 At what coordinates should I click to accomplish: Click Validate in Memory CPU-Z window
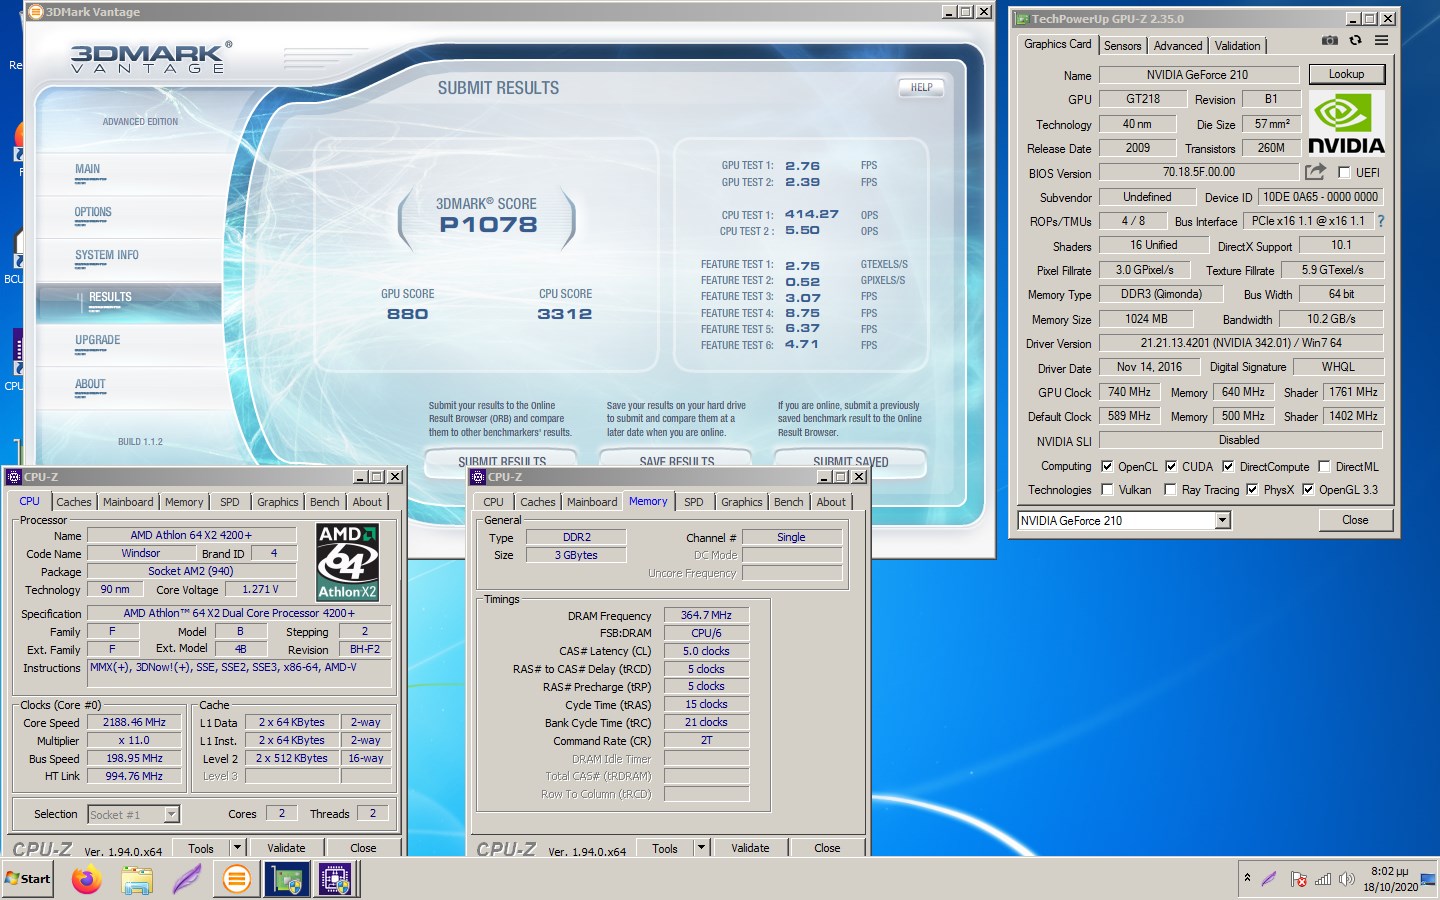(x=750, y=848)
